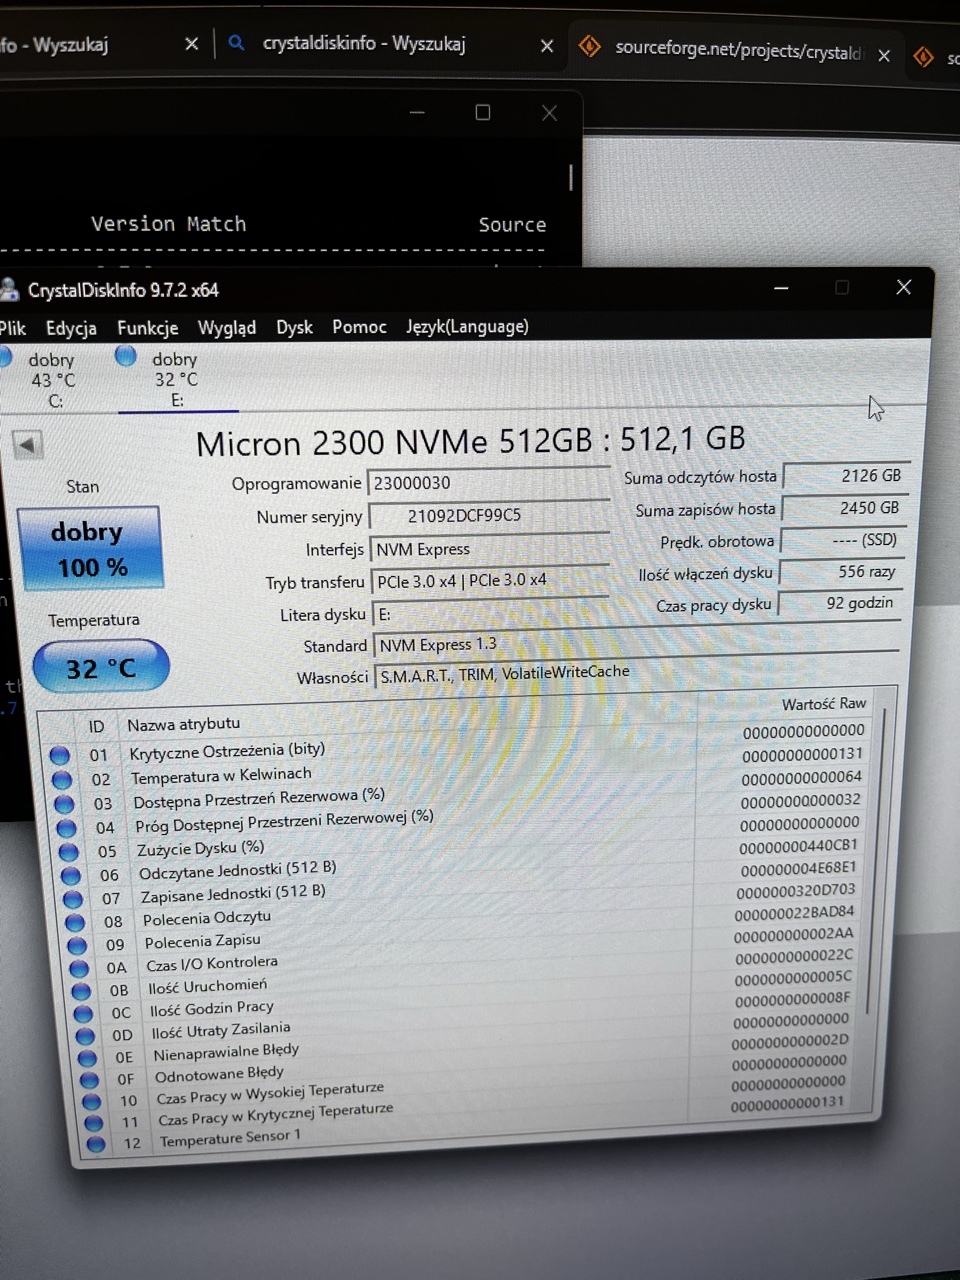Click the Nazwa atrybutu column header
960x1280 pixels.
[x=183, y=724]
